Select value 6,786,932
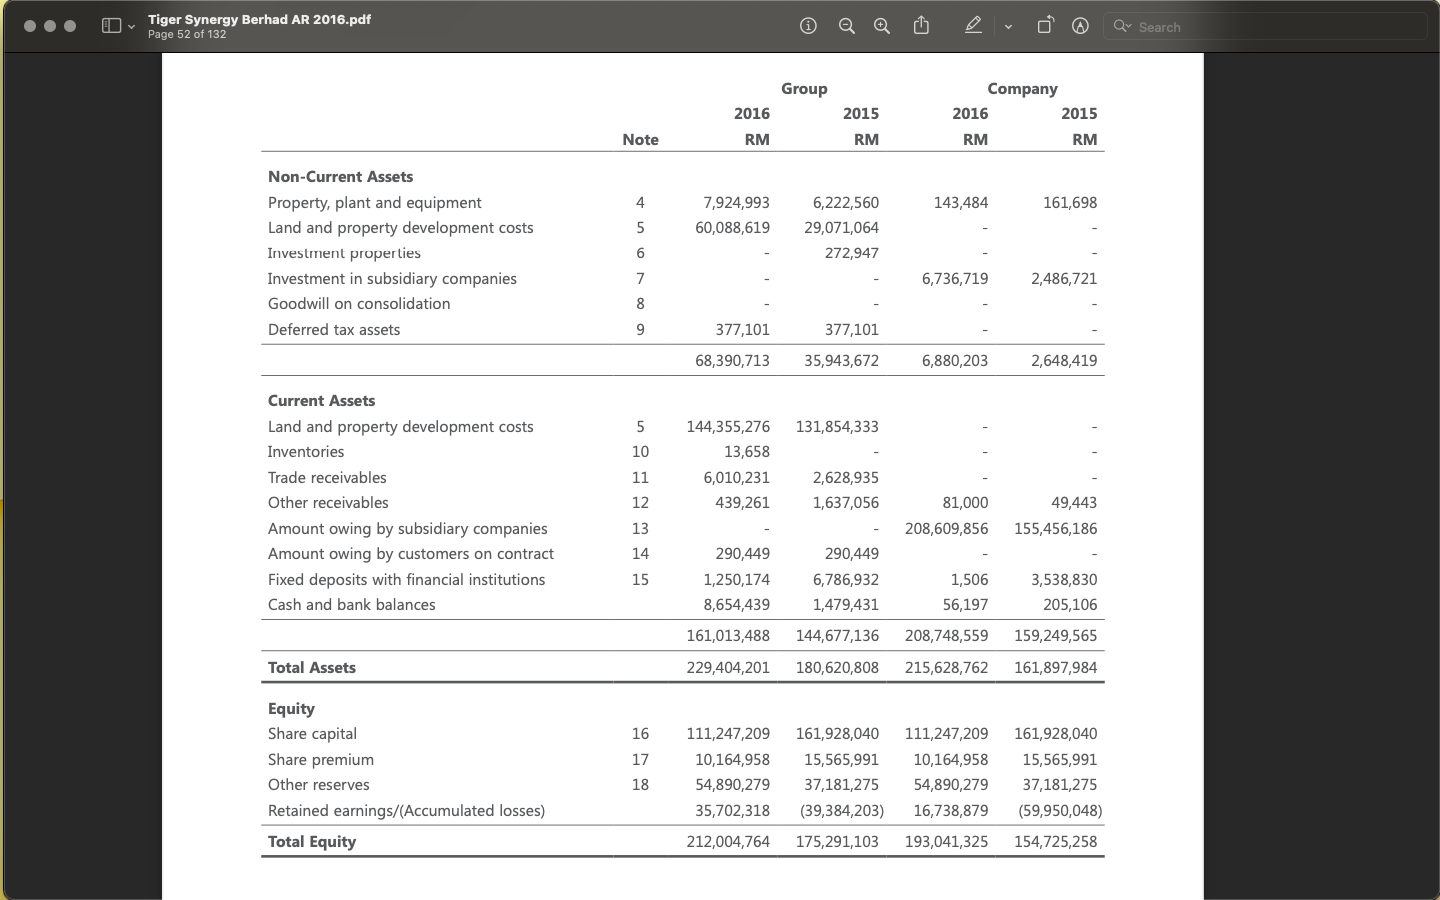Image resolution: width=1440 pixels, height=900 pixels. 845,580
